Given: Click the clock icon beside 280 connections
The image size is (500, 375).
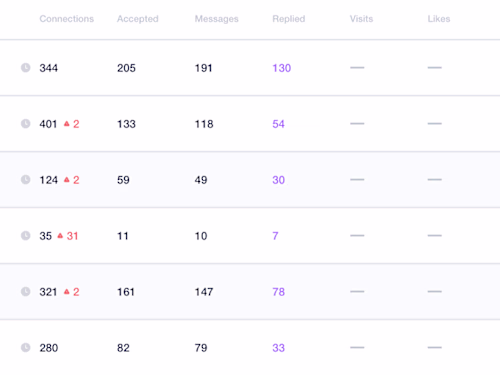Looking at the screenshot, I should tap(25, 348).
